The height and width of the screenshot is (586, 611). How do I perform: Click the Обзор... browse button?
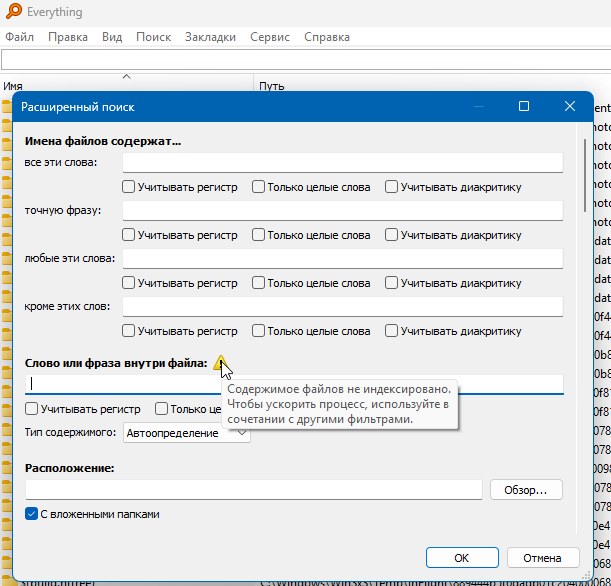click(526, 489)
